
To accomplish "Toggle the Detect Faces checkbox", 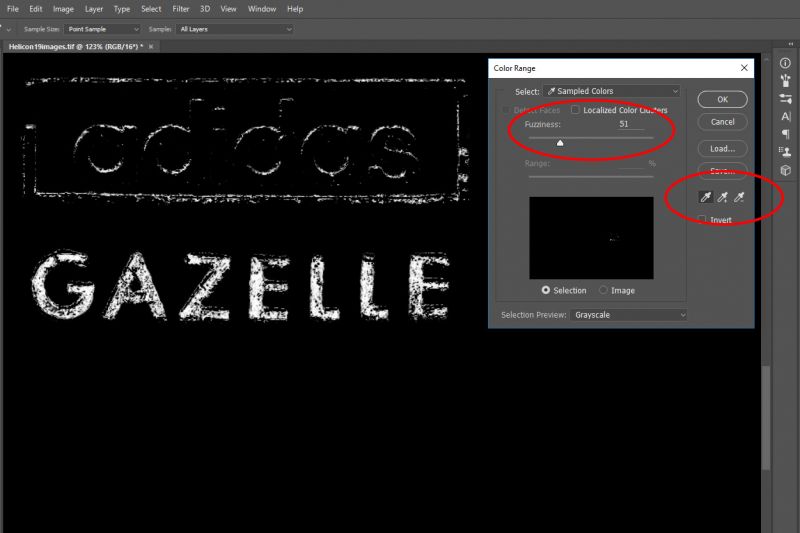I will click(506, 110).
